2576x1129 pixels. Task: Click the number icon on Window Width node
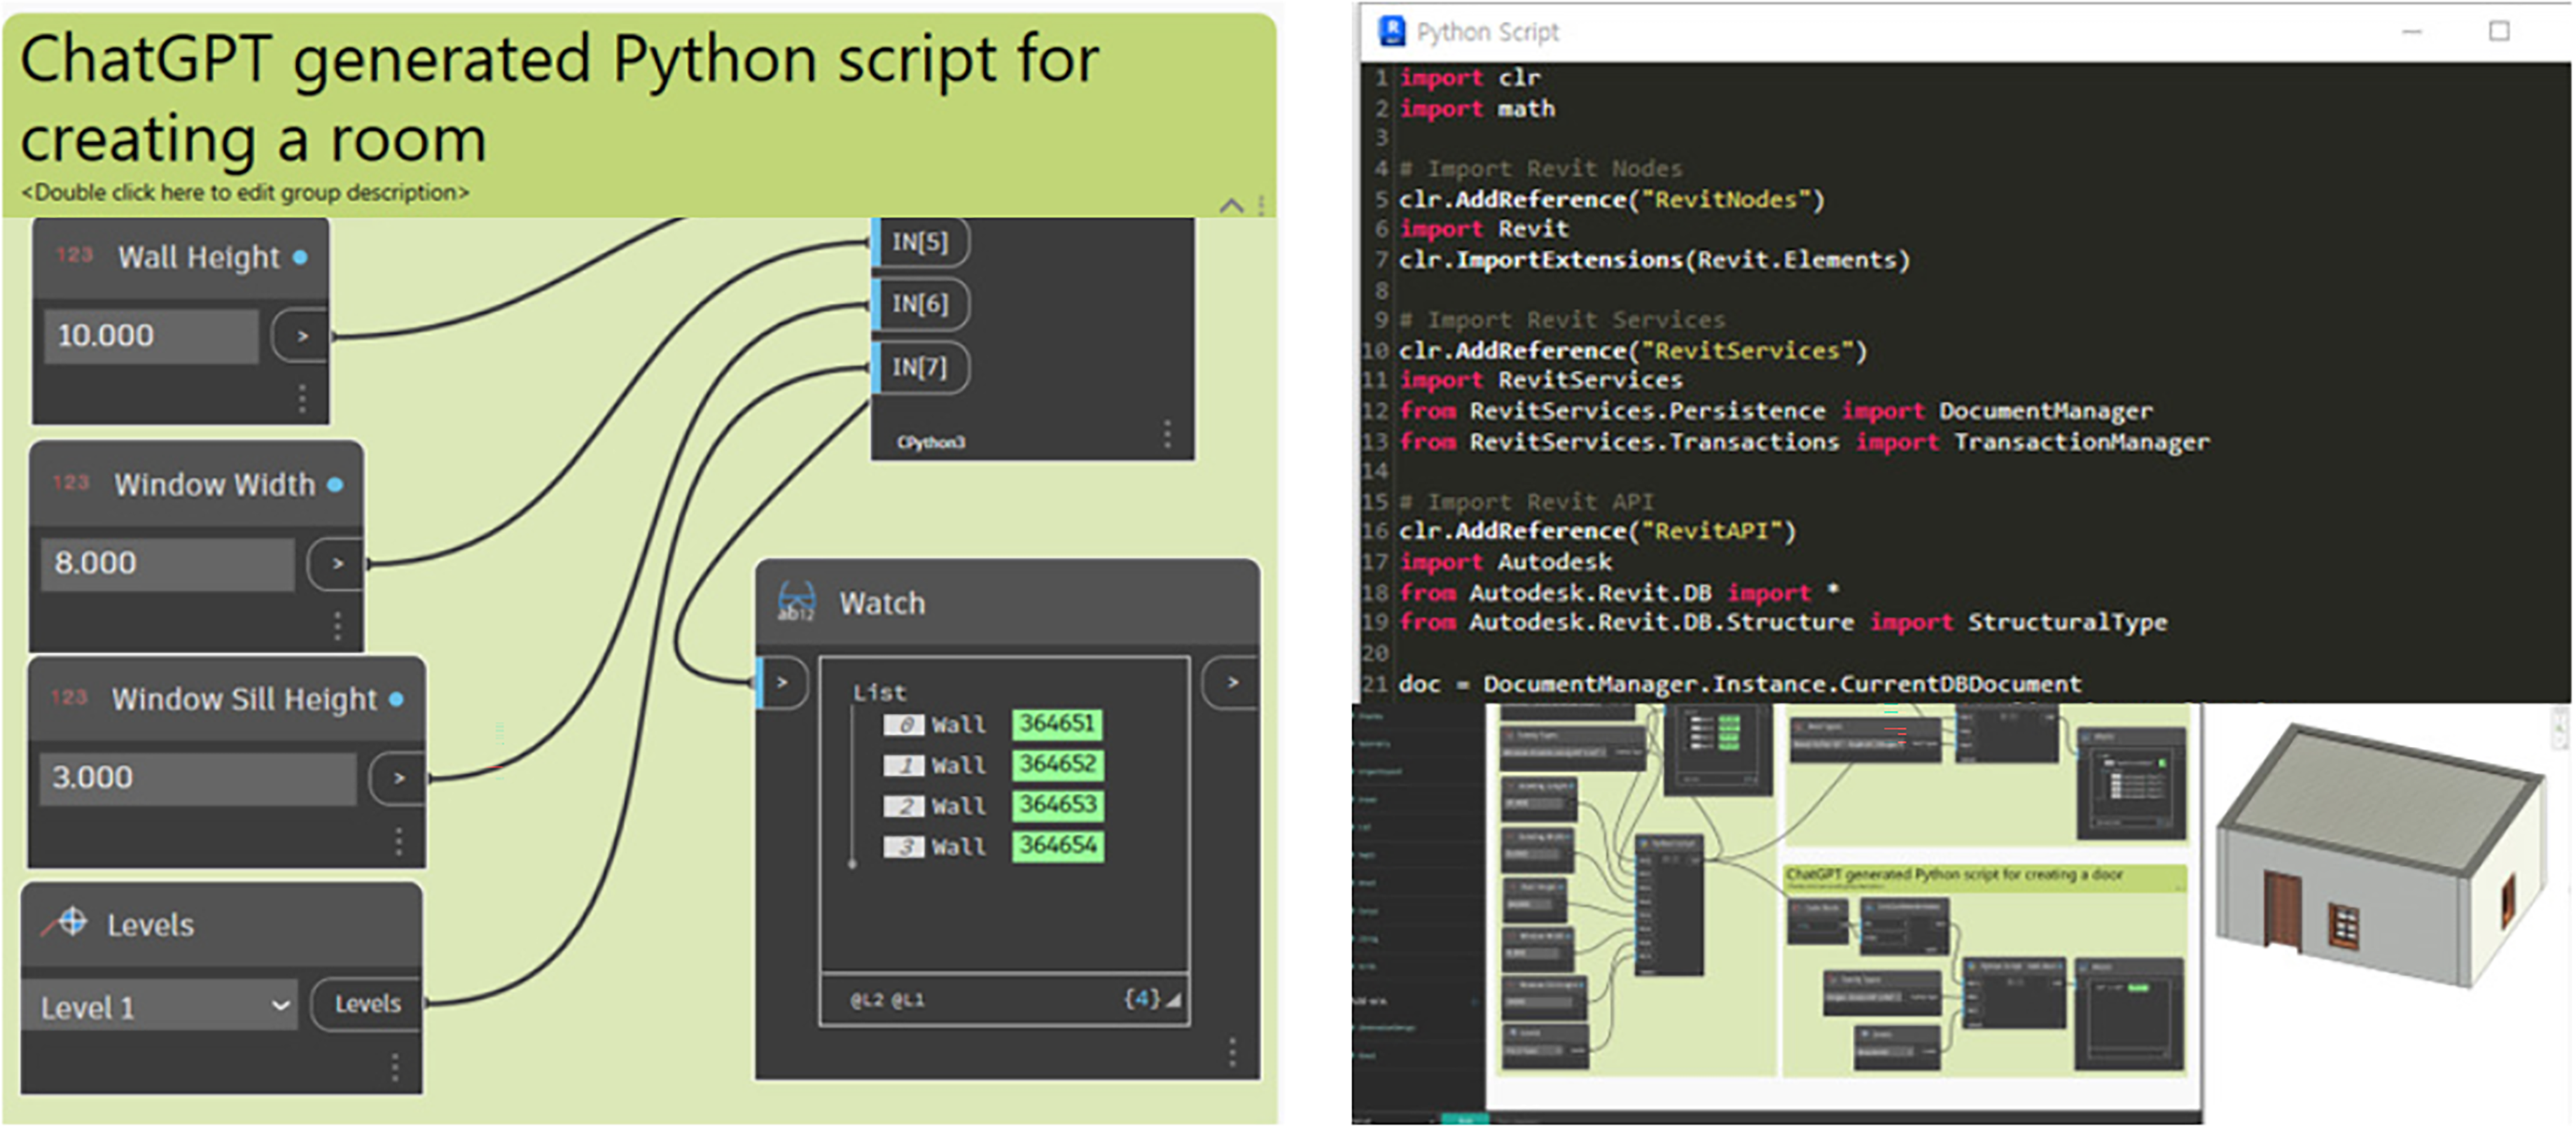(71, 483)
